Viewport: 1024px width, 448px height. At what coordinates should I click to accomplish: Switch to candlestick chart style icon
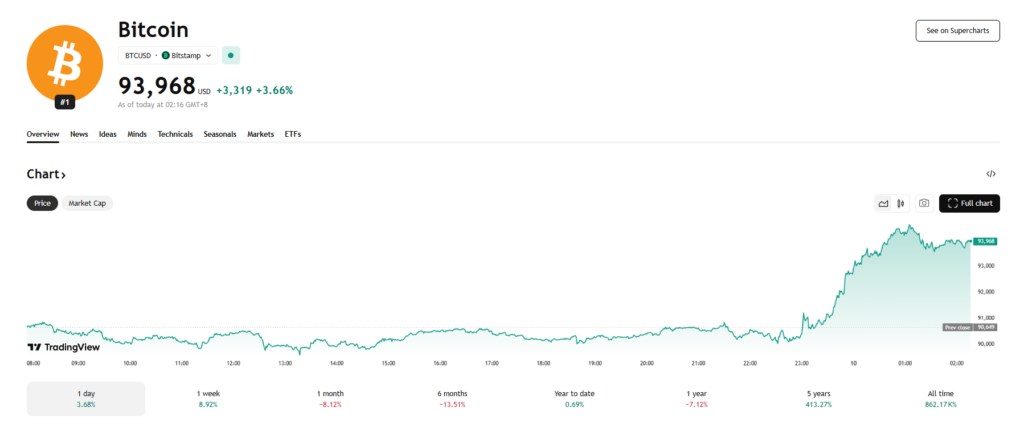901,203
